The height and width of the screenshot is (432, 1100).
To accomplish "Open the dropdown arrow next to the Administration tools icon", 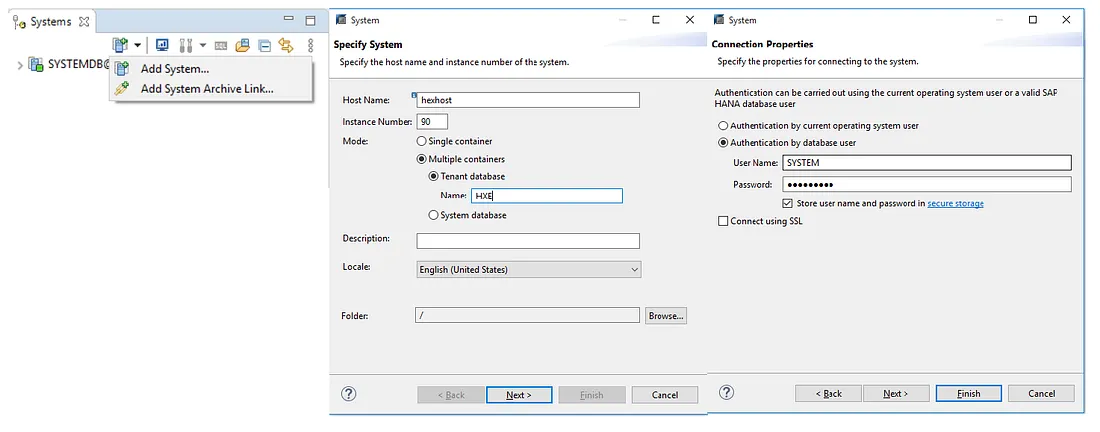I will pyautogui.click(x=203, y=46).
